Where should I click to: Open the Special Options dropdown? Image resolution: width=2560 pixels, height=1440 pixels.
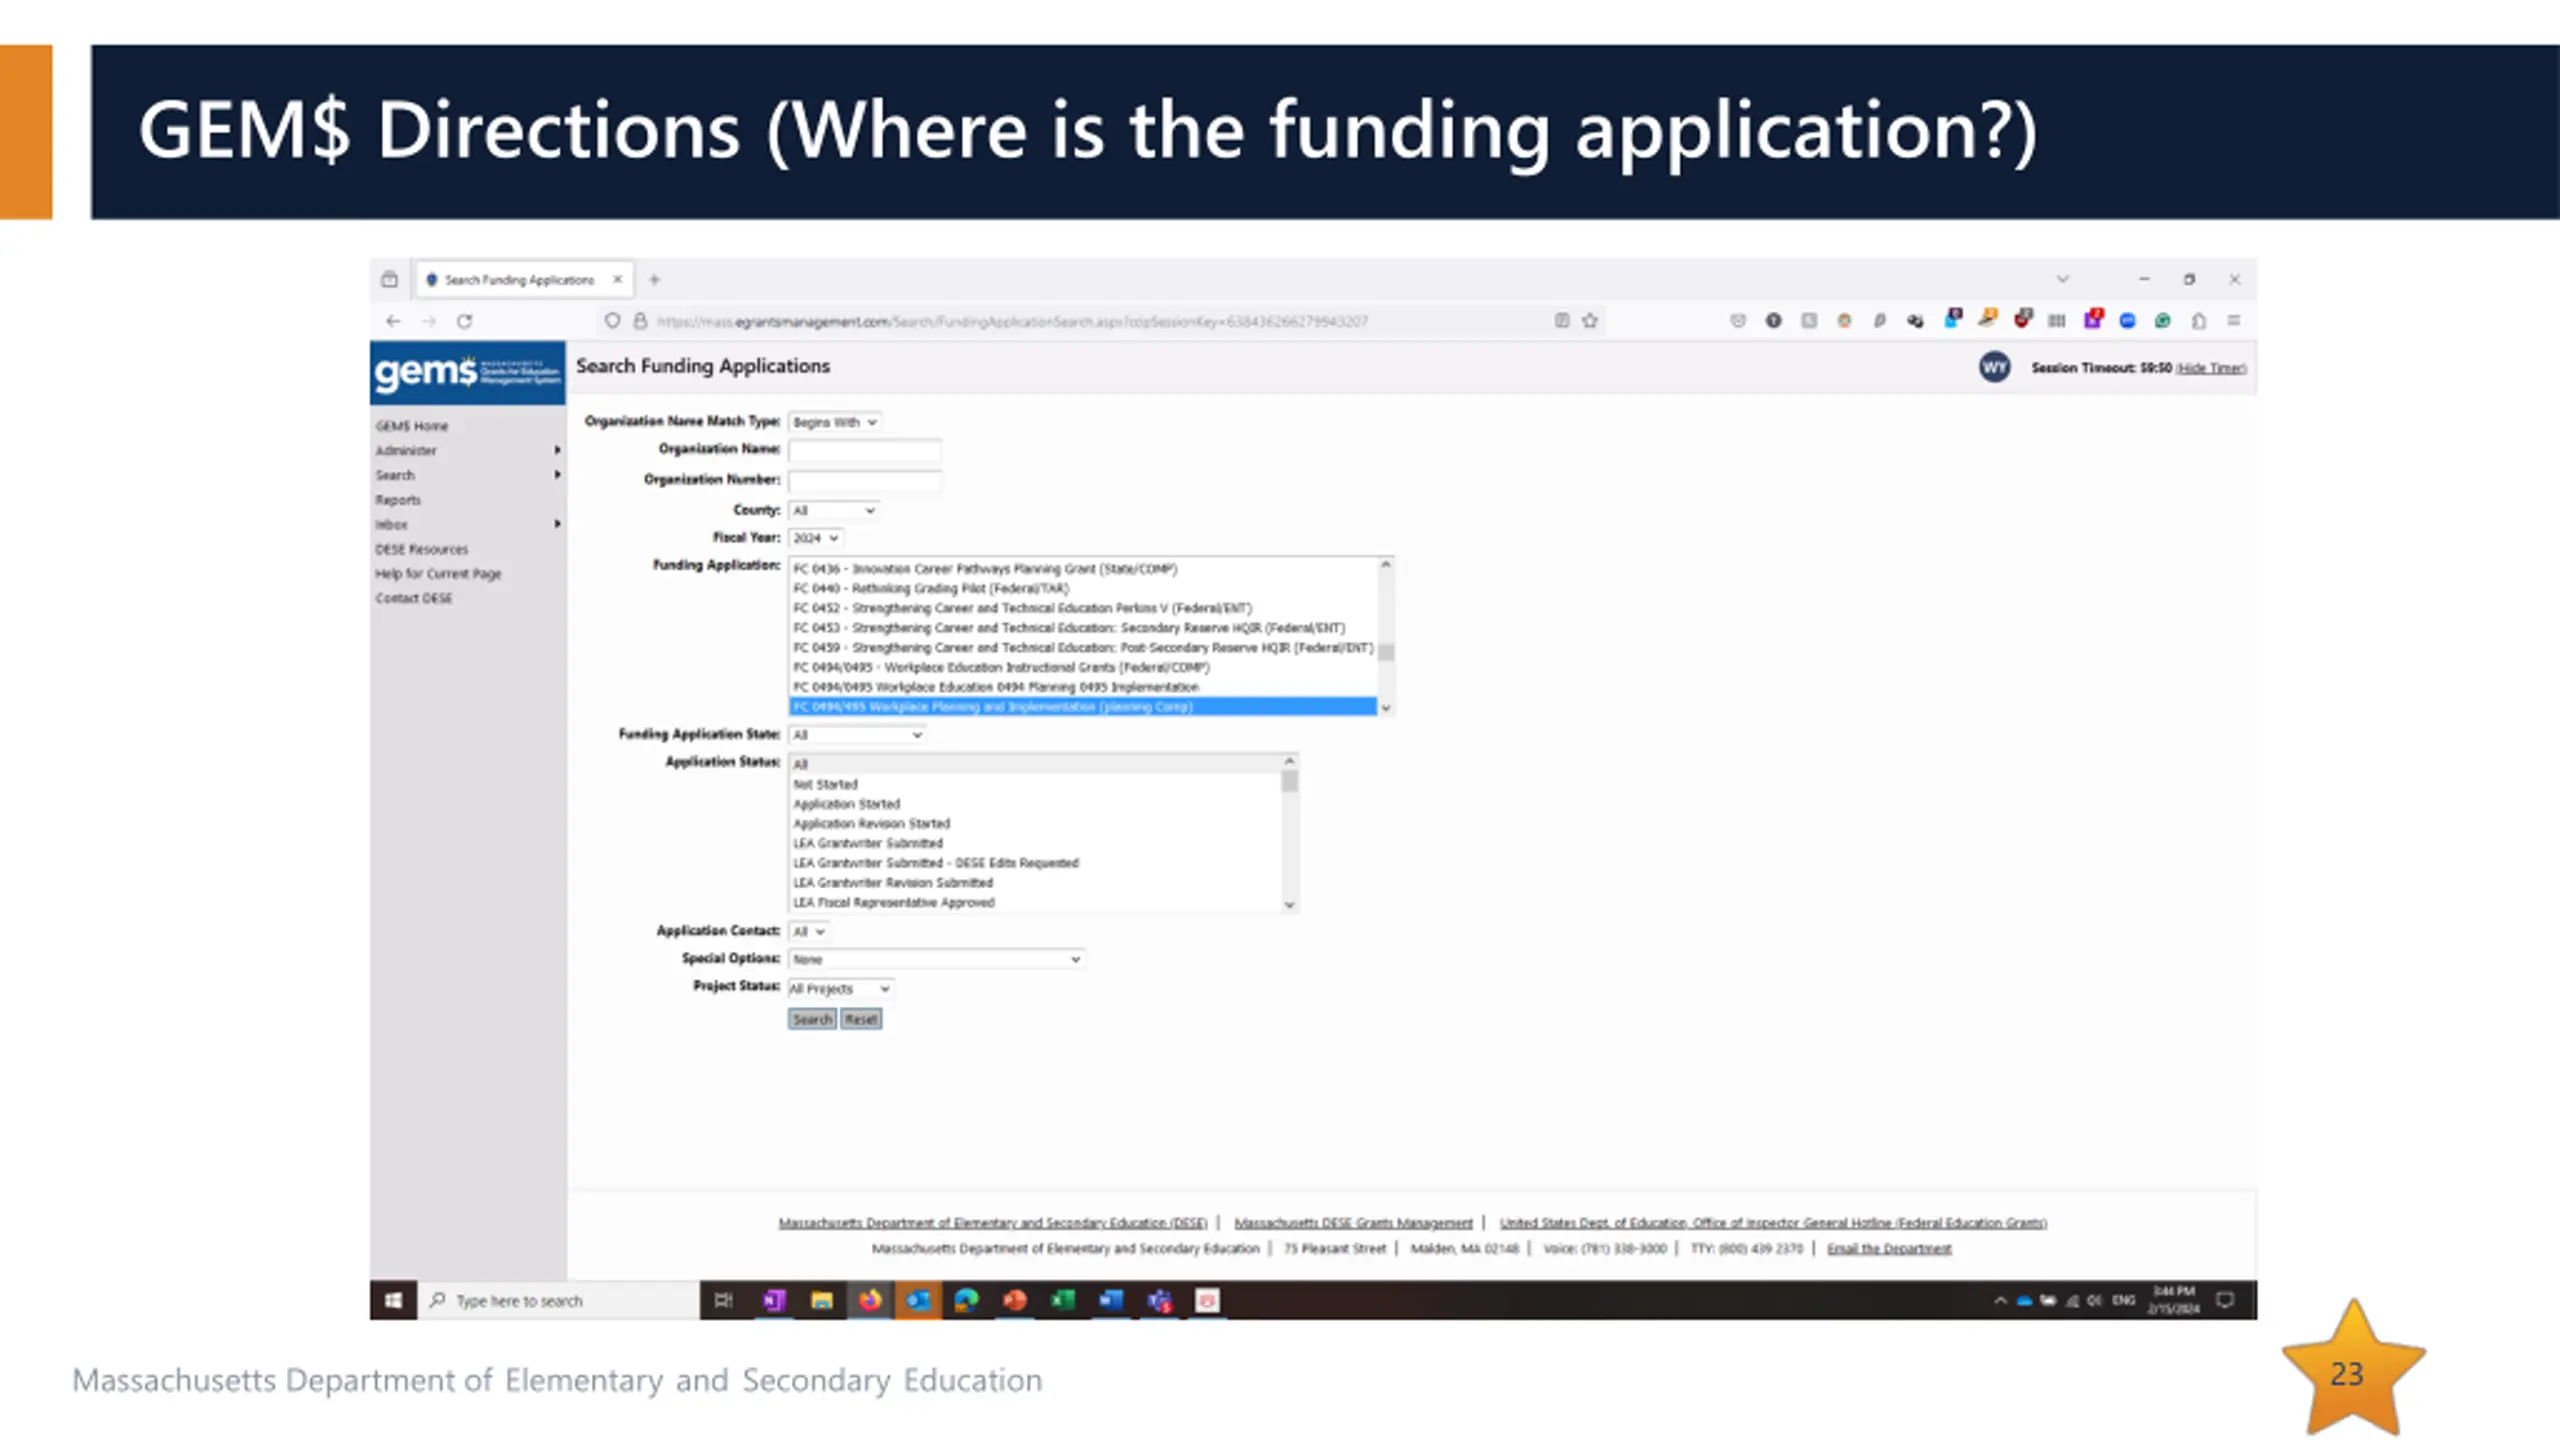point(937,959)
